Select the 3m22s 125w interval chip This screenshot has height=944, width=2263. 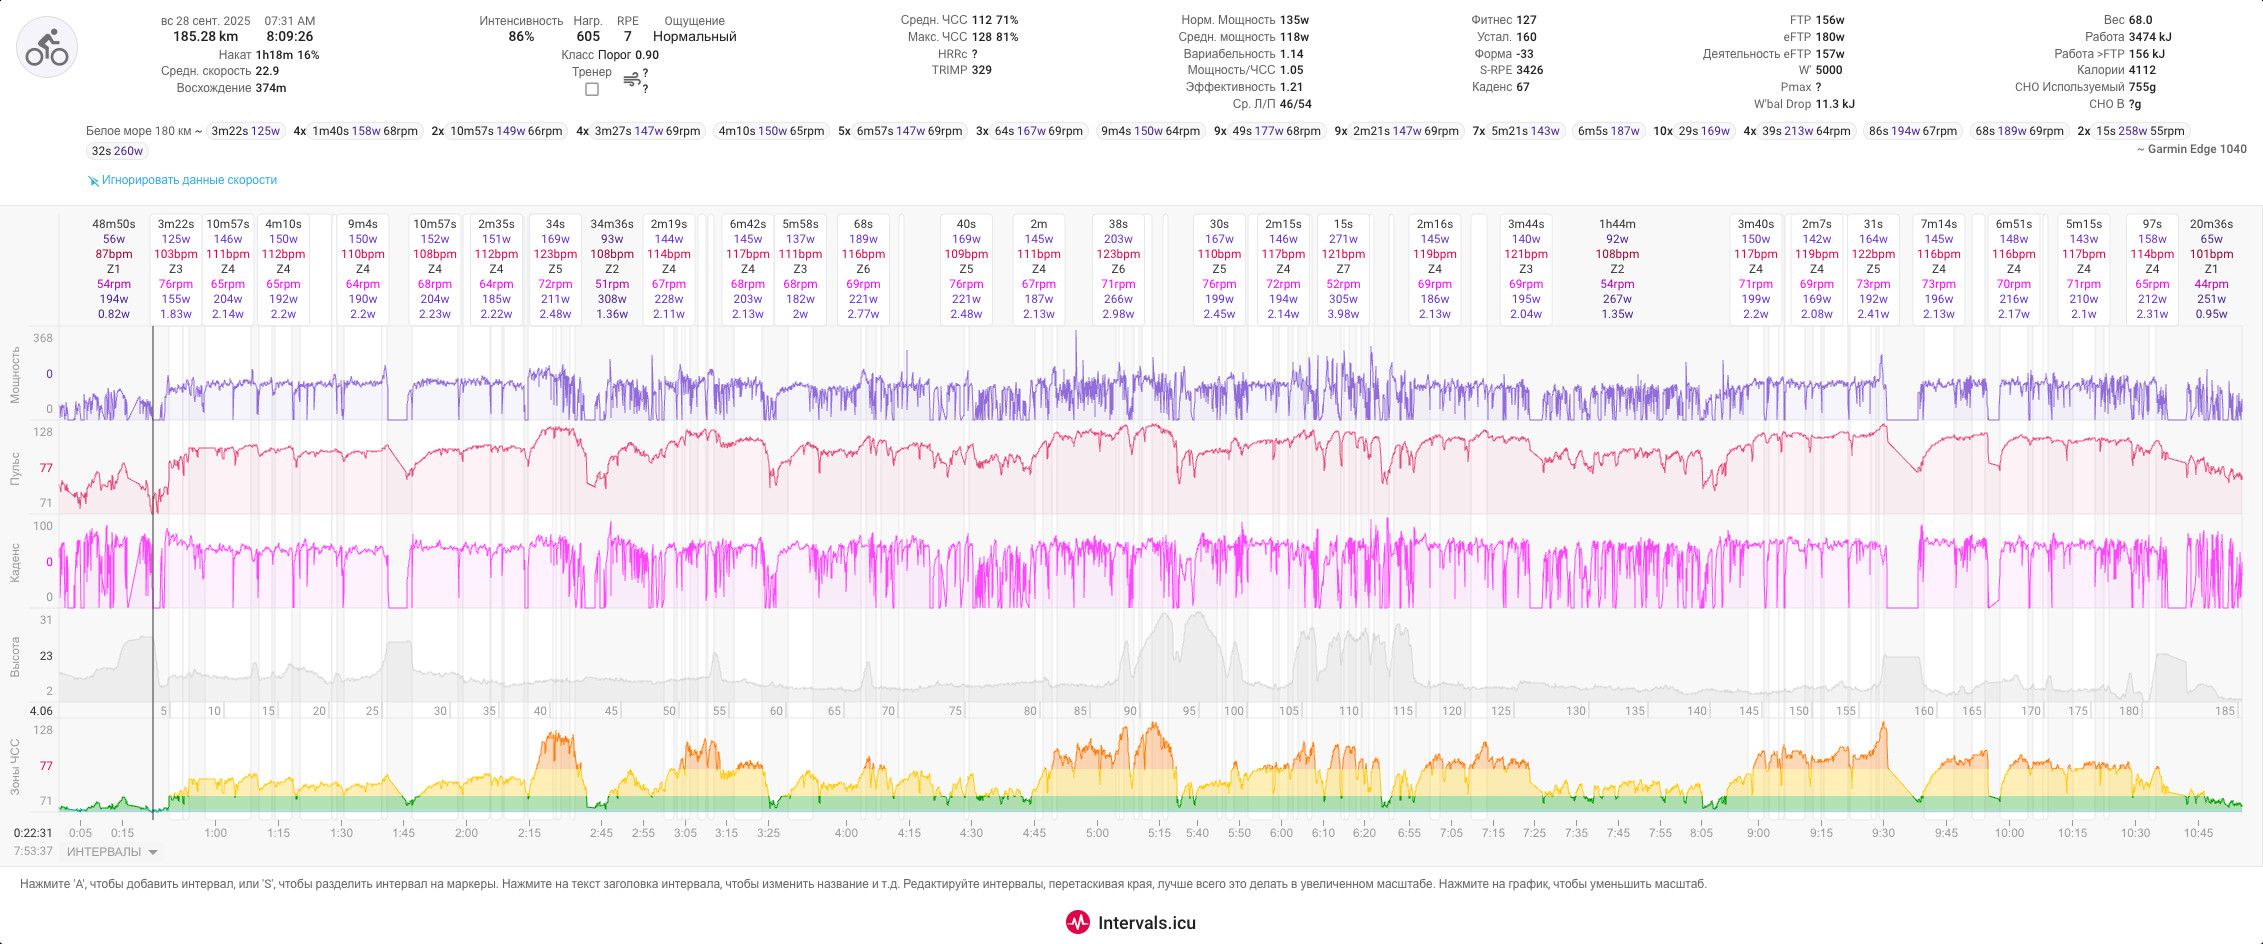click(x=245, y=131)
